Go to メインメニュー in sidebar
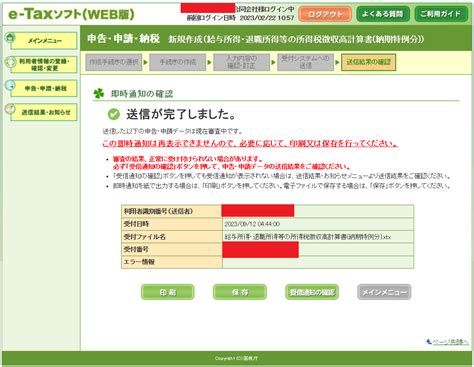This screenshot has height=367, width=474. [44, 41]
